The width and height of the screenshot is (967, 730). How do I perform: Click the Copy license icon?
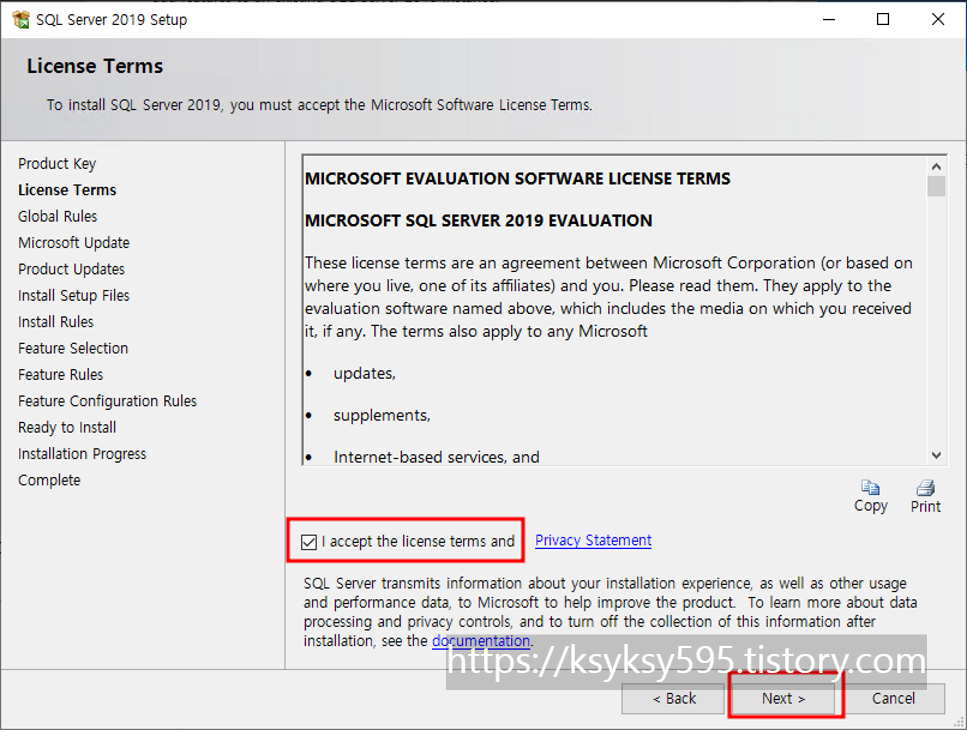pyautogui.click(x=870, y=488)
